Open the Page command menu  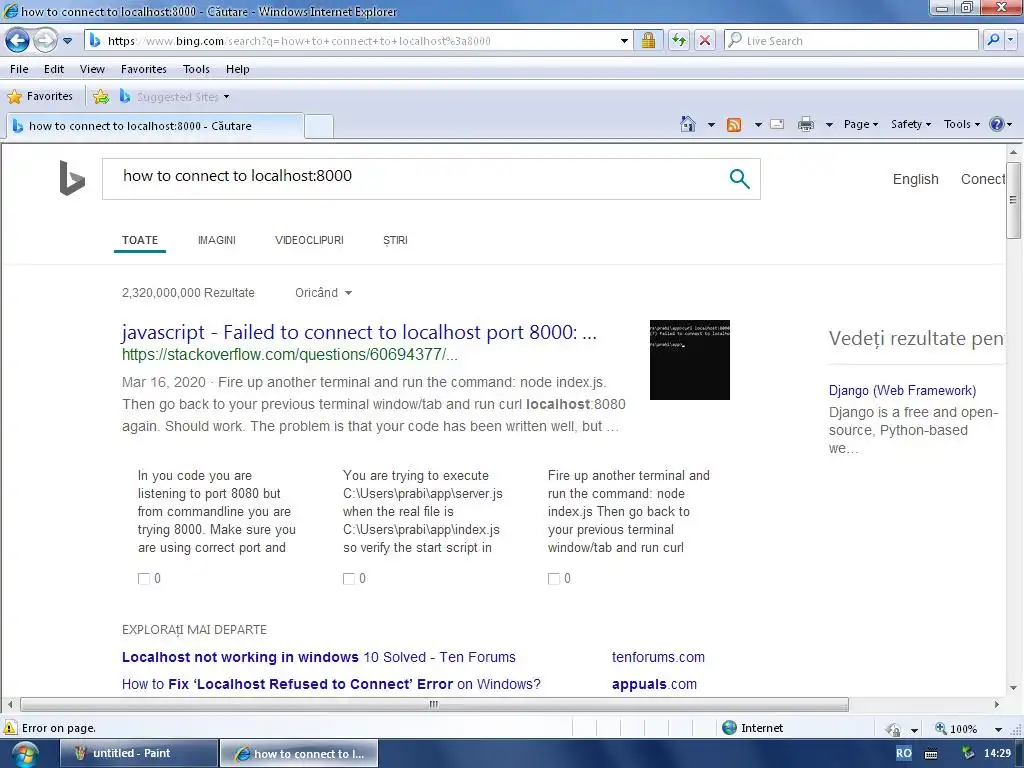tap(861, 124)
